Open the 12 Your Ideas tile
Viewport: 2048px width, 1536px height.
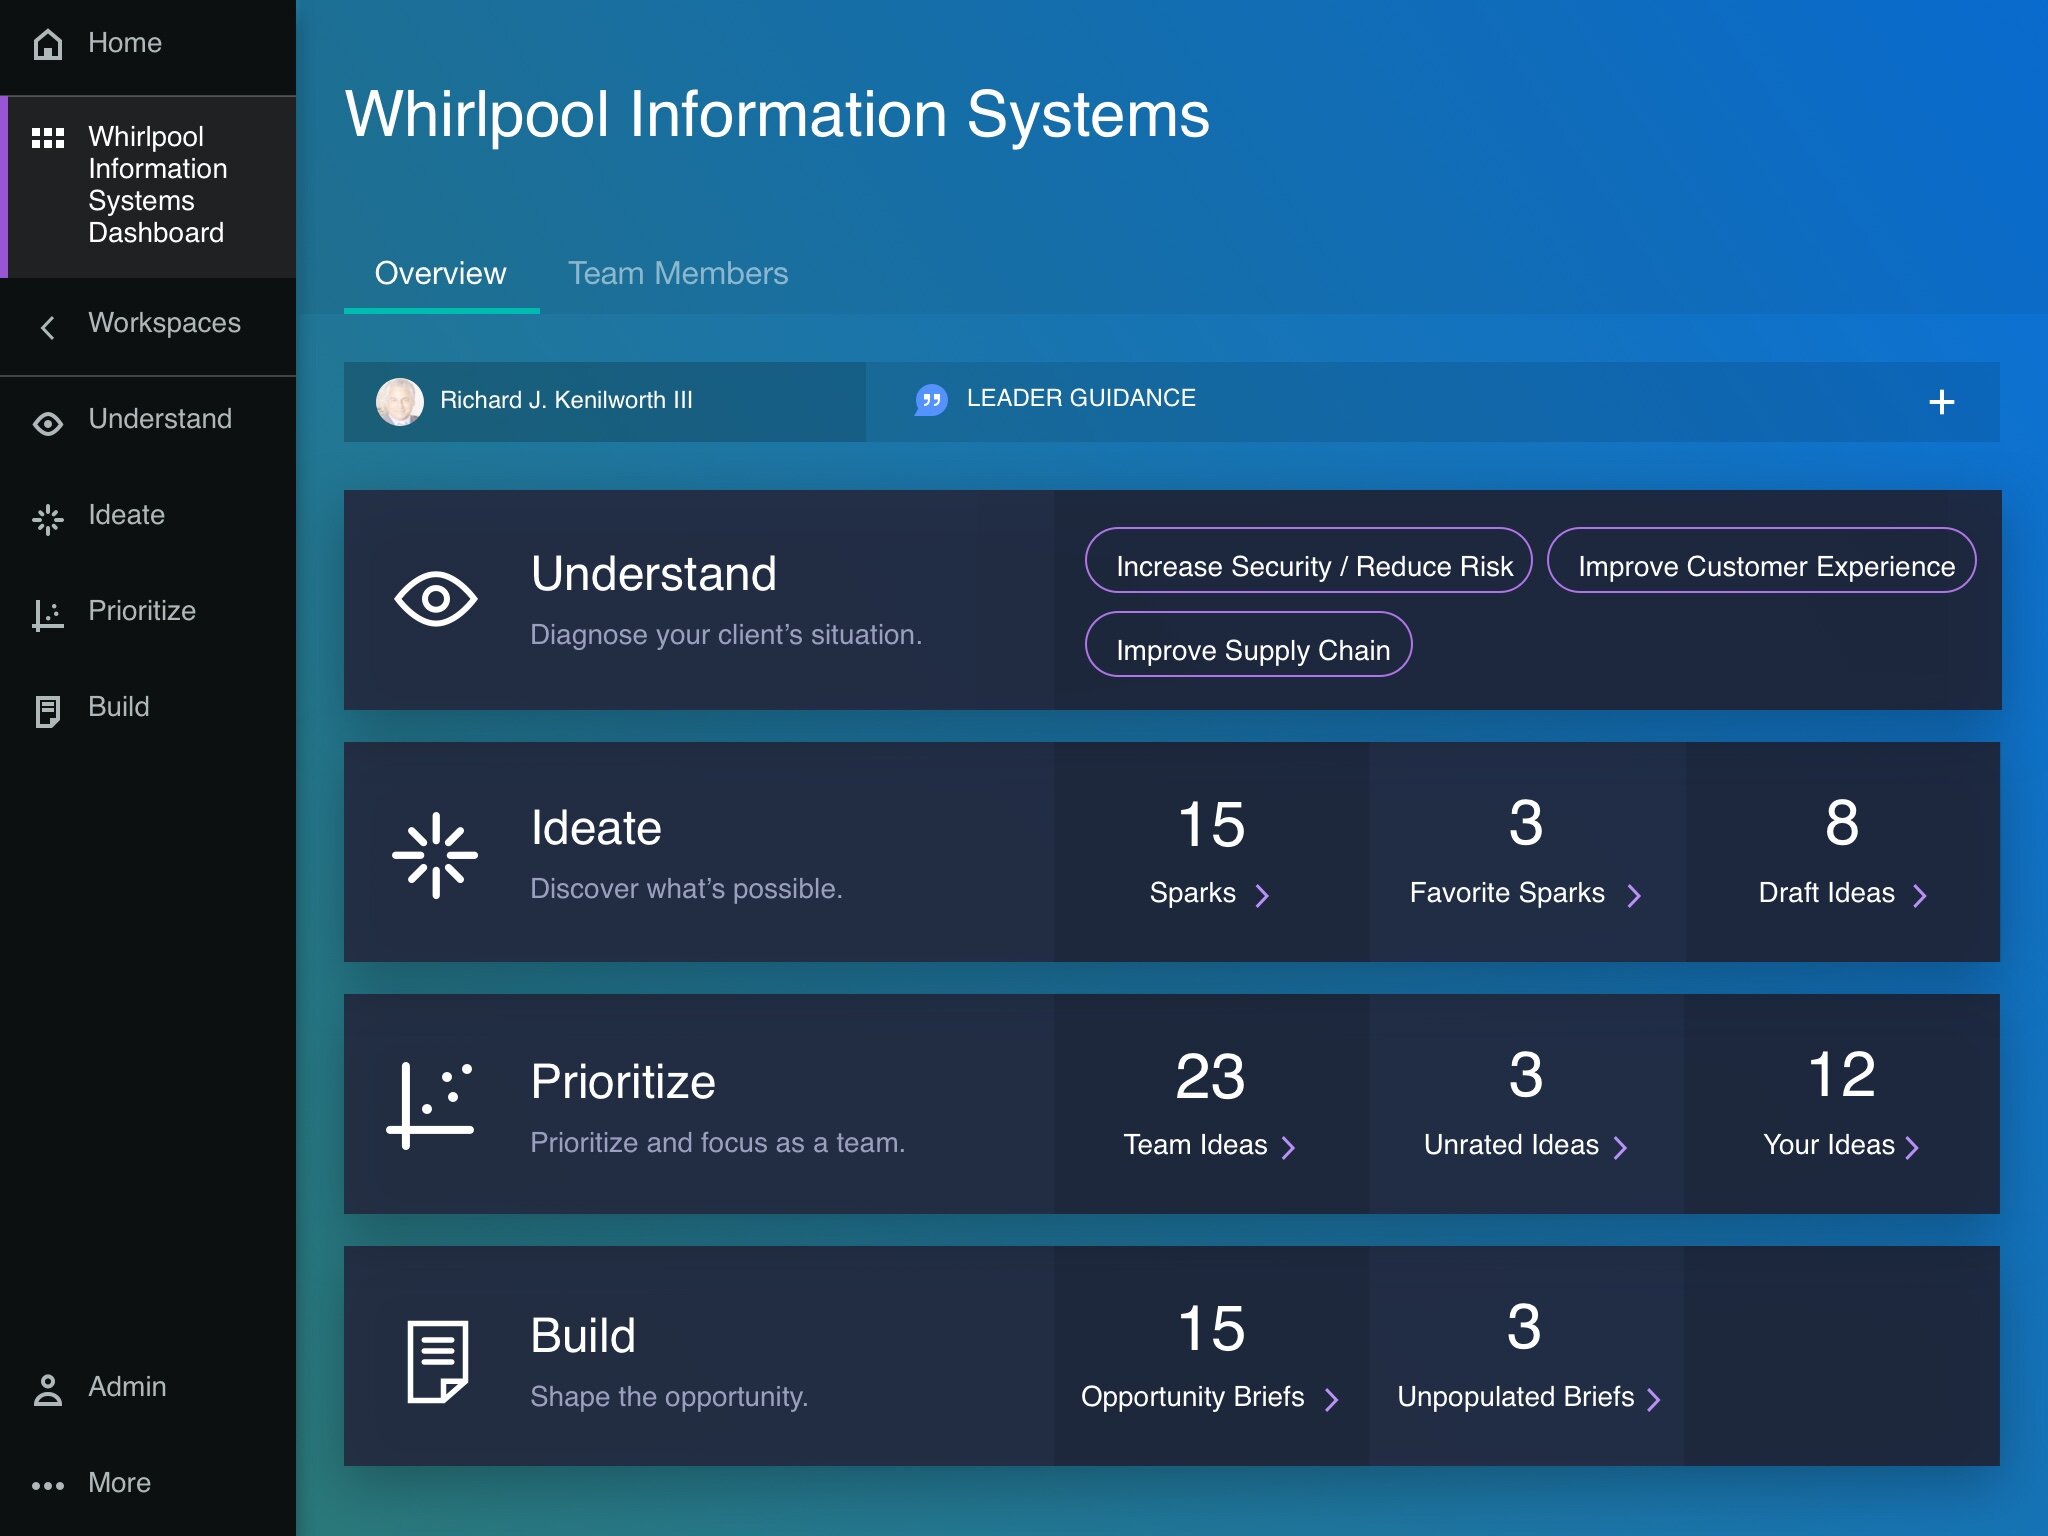click(1843, 1104)
